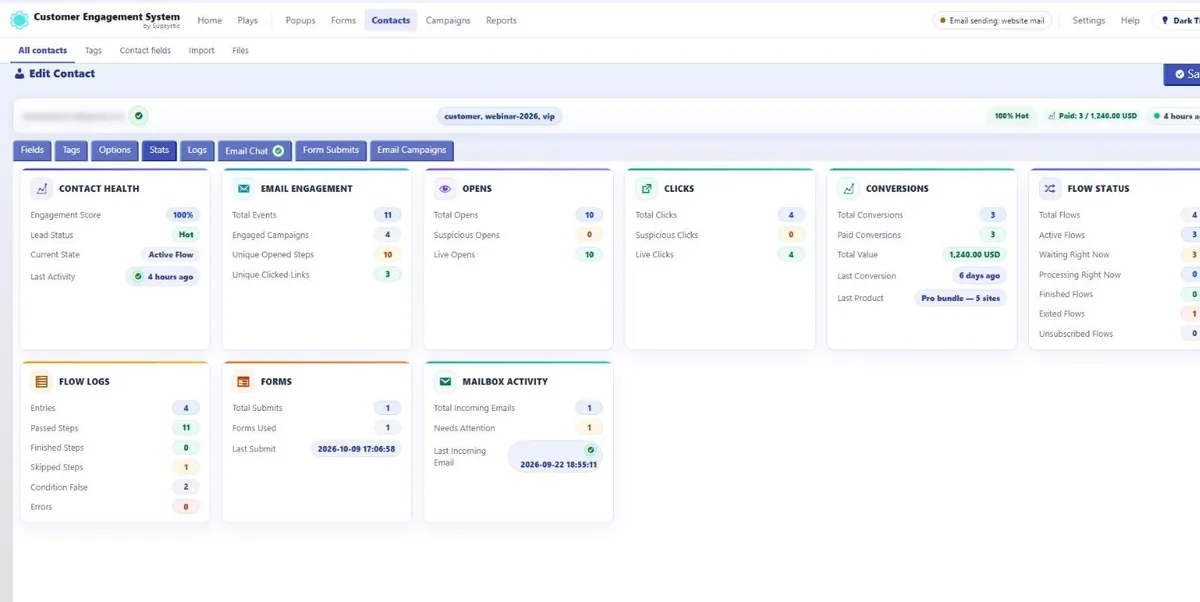Select the blue Tags contact tab
Image resolution: width=1200 pixels, height=602 pixels.
click(71, 150)
